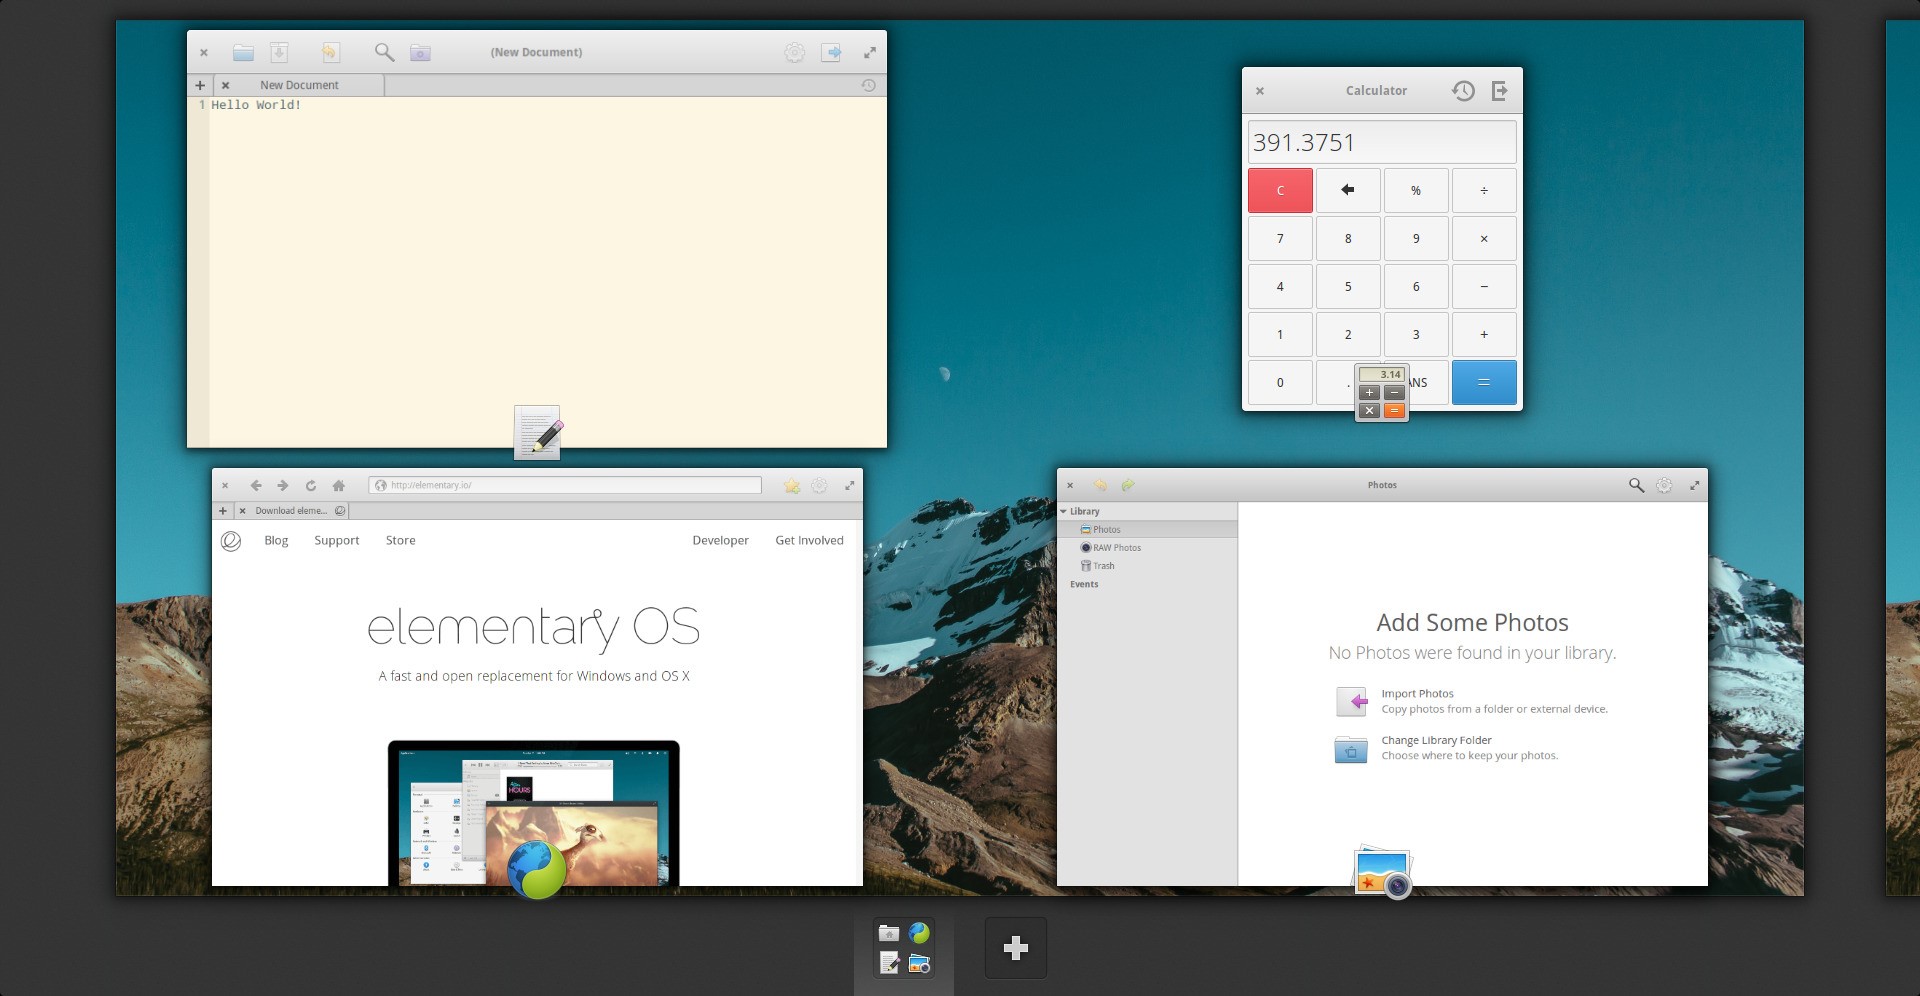The image size is (1920, 996).
Task: Select the New Document tab
Action: [299, 86]
